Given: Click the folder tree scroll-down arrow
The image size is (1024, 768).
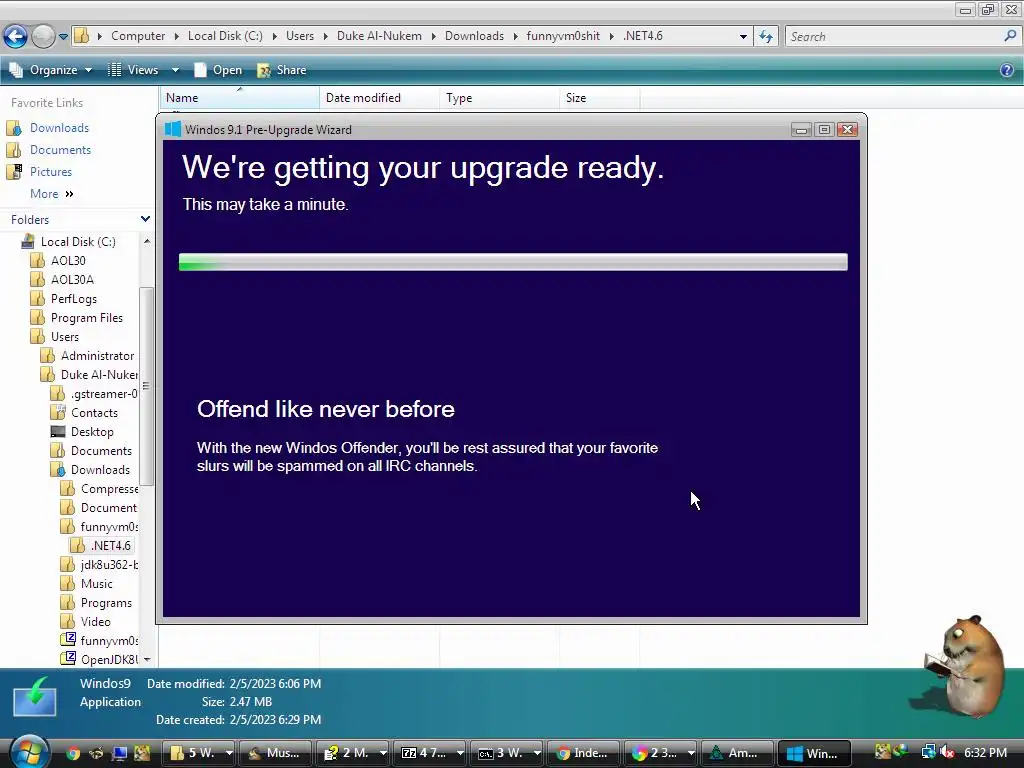Looking at the screenshot, I should coord(146,660).
